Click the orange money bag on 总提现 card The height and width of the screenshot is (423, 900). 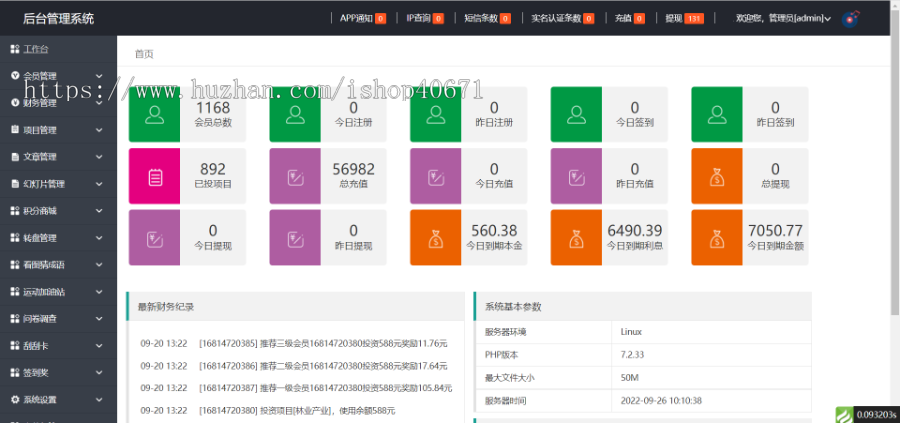point(717,177)
